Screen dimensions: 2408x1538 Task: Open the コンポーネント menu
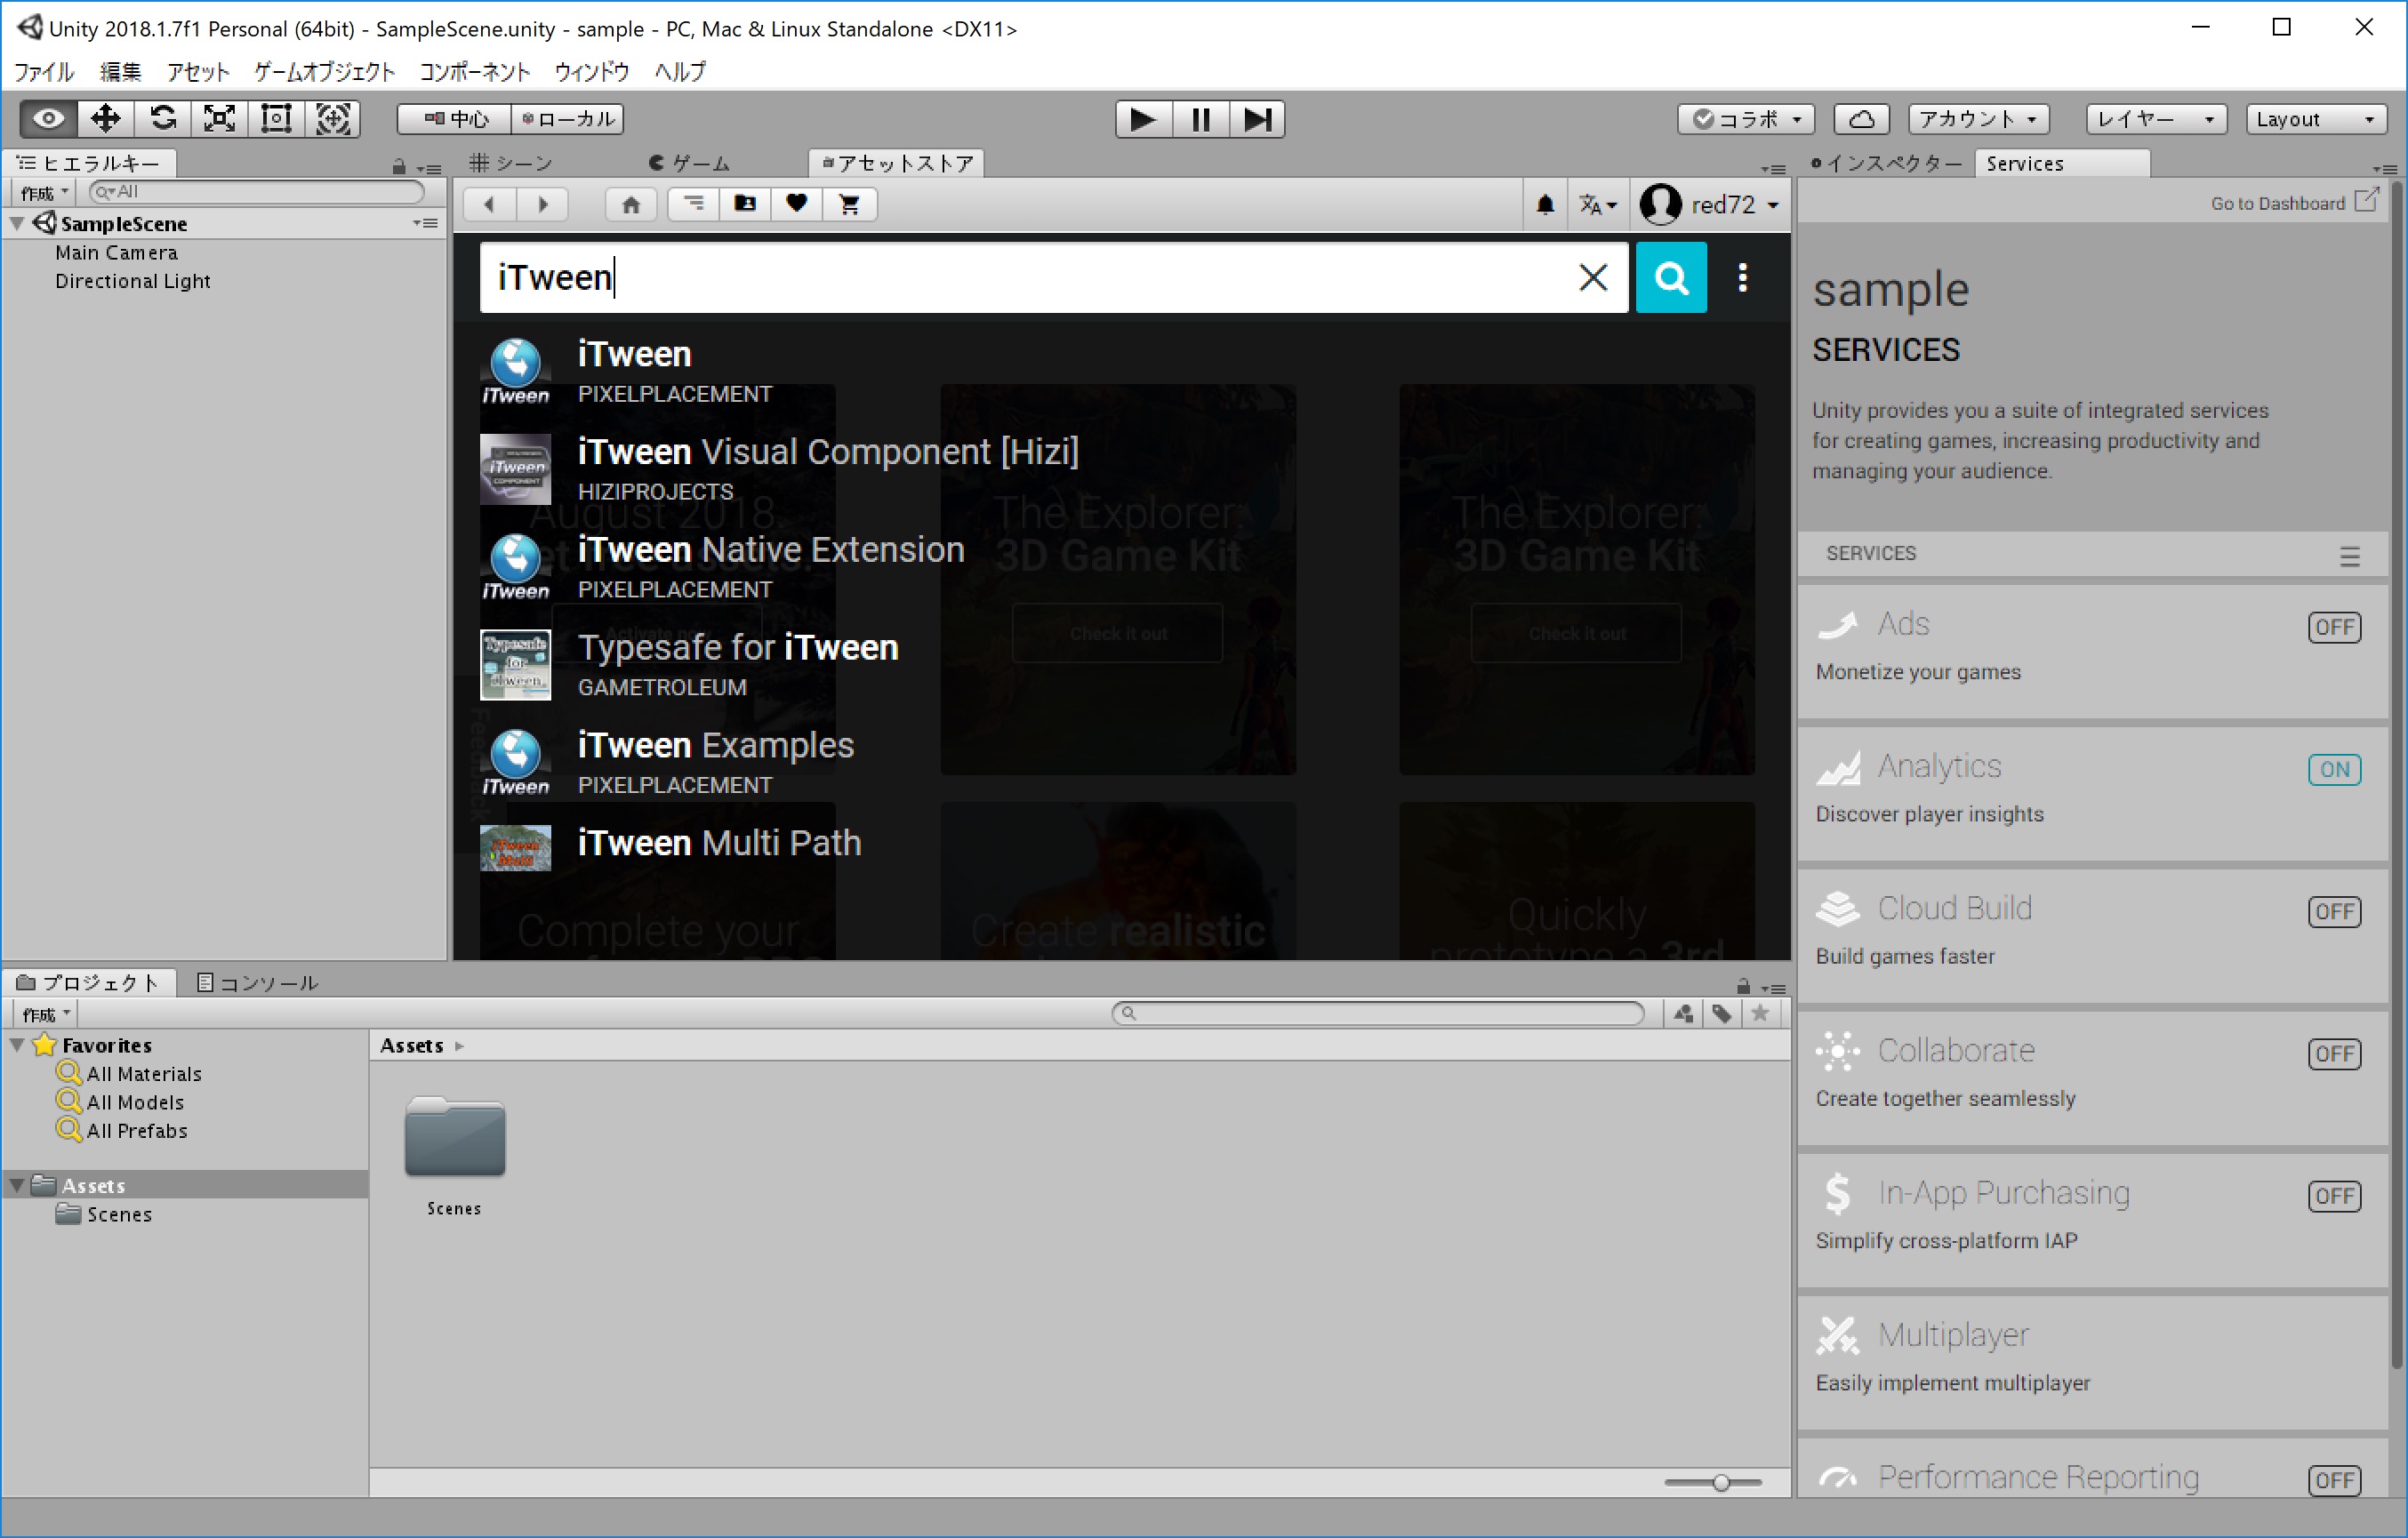474,72
